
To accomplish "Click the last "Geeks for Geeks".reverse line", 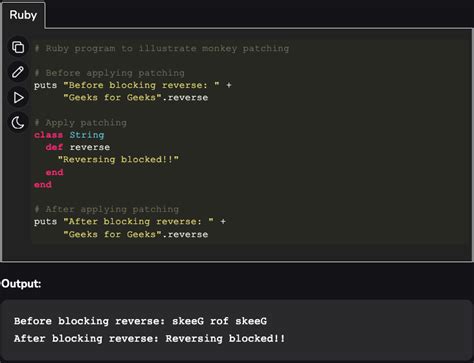I will [x=136, y=234].
